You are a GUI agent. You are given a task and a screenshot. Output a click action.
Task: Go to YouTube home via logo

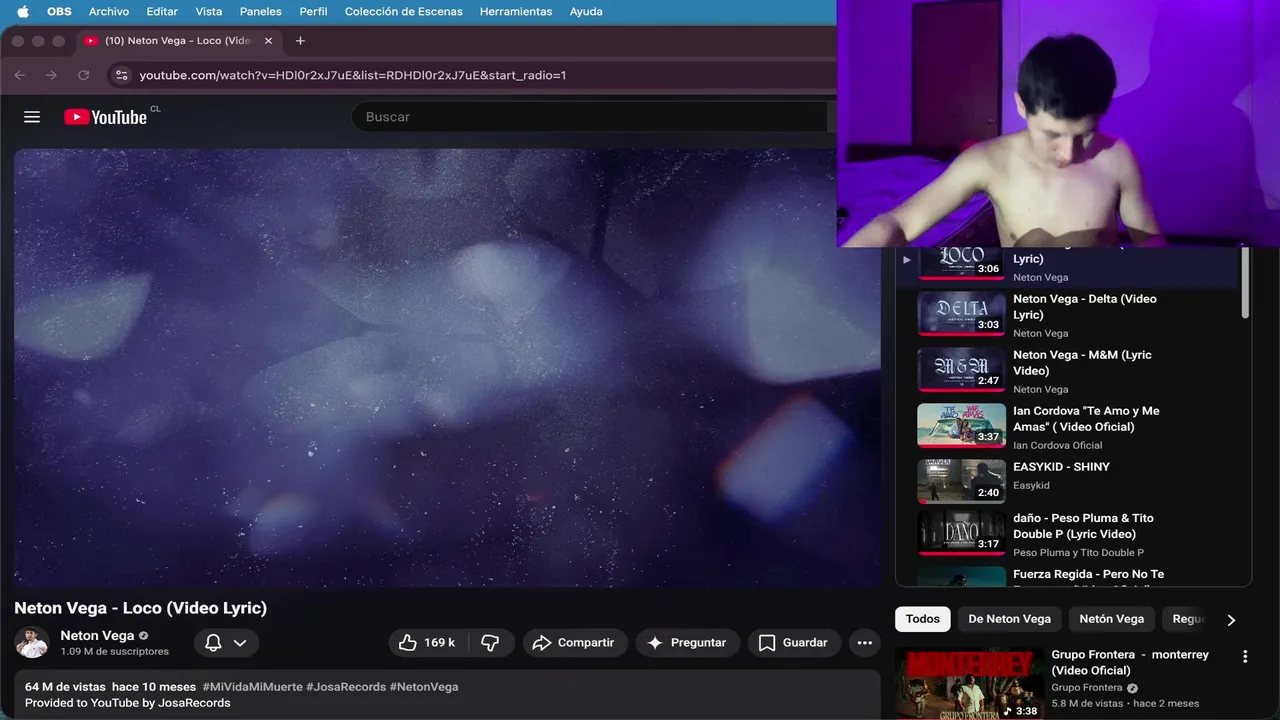click(x=105, y=117)
